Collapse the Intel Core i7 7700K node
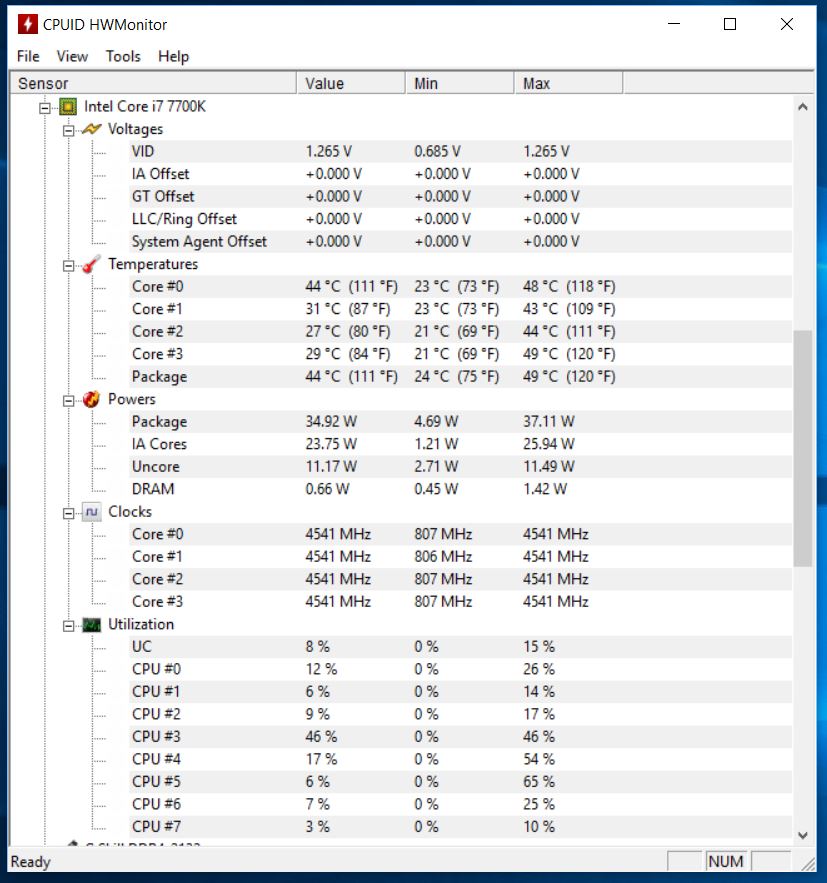Viewport: 827px width, 883px height. (45, 108)
